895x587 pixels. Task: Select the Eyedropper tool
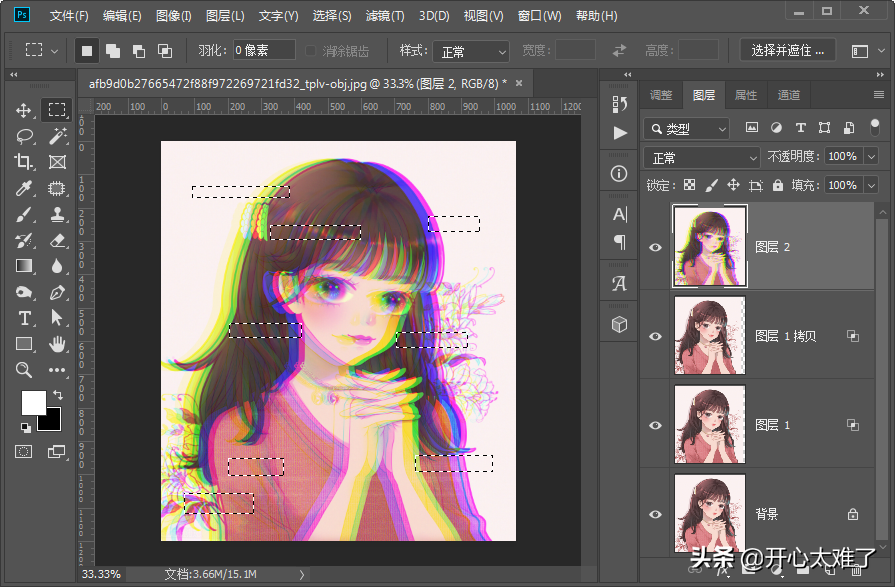tap(25, 189)
